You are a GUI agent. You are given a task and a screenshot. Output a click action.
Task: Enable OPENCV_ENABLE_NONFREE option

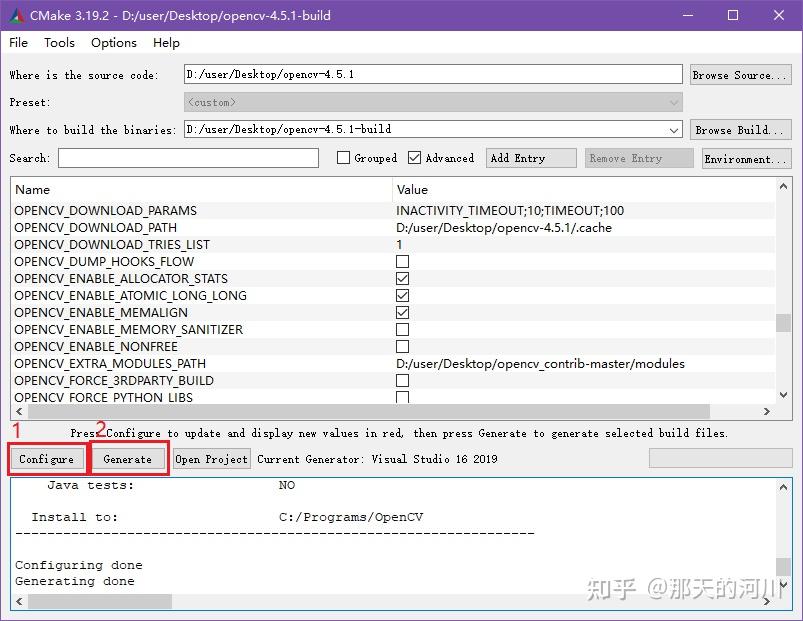403,346
